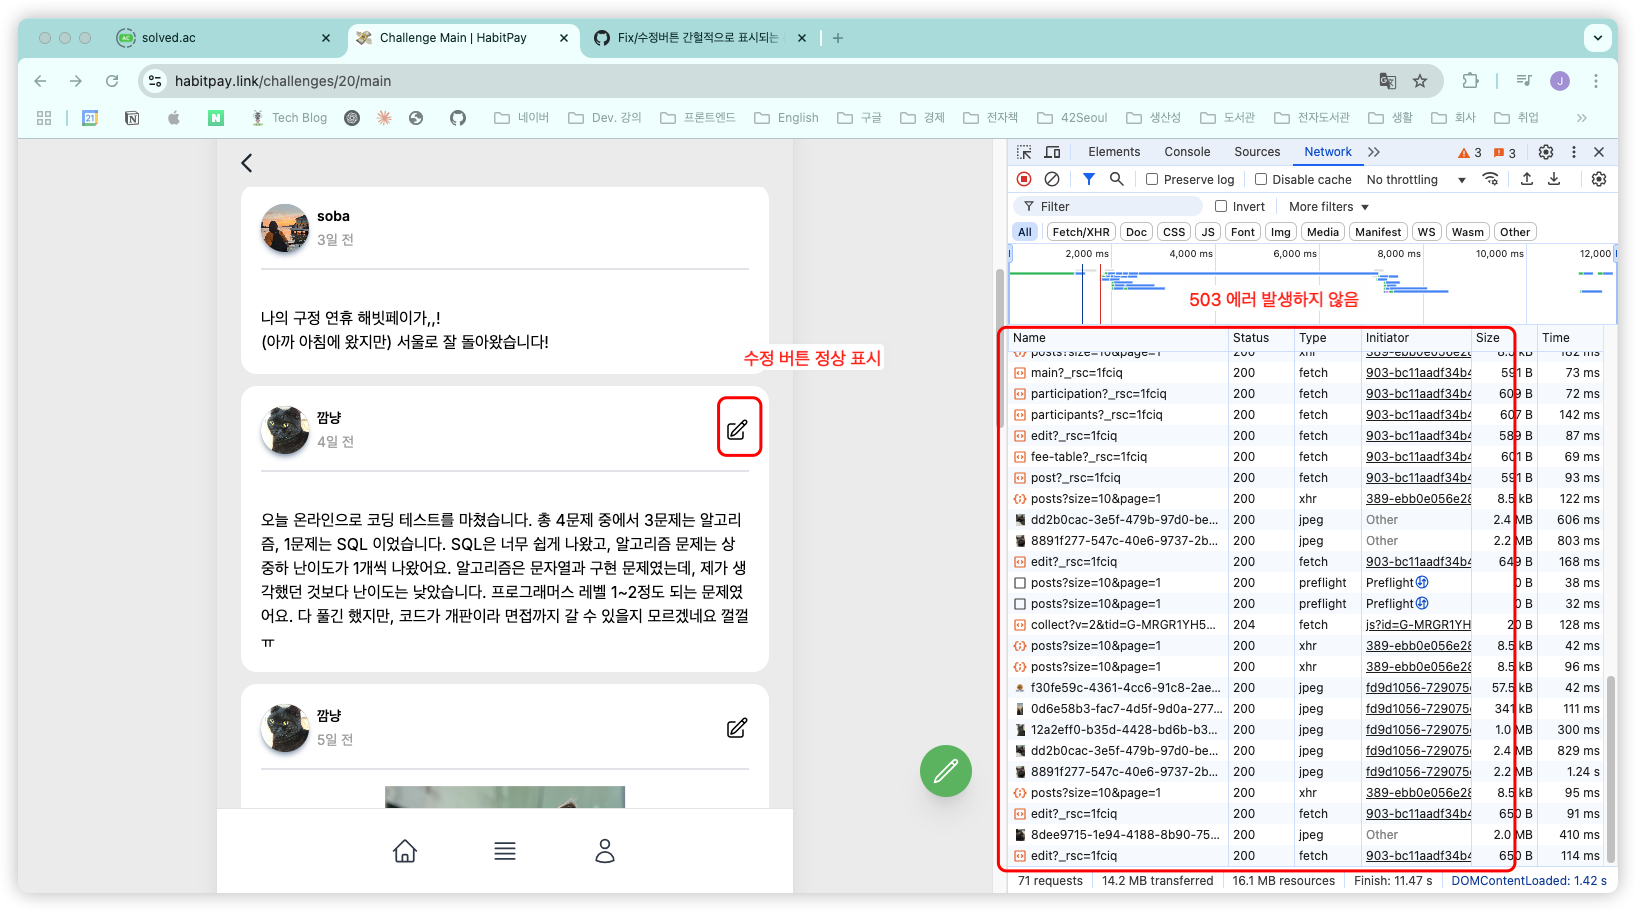Check the Disable cache option
The height and width of the screenshot is (911, 1636).
(1261, 180)
